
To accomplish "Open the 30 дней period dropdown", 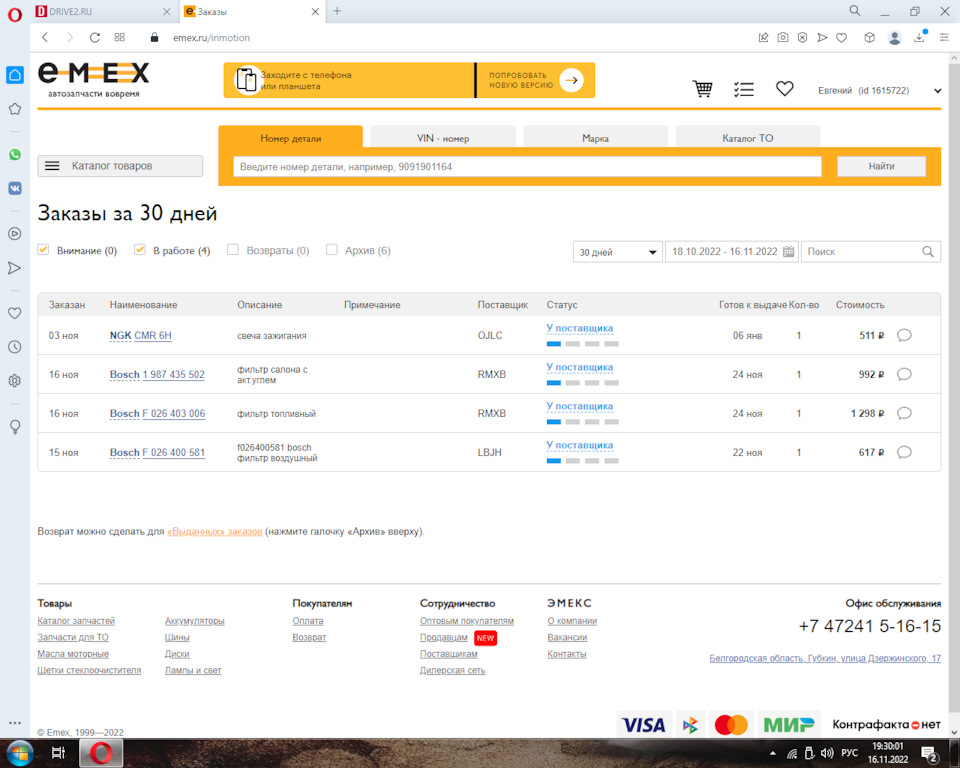I will coord(617,252).
